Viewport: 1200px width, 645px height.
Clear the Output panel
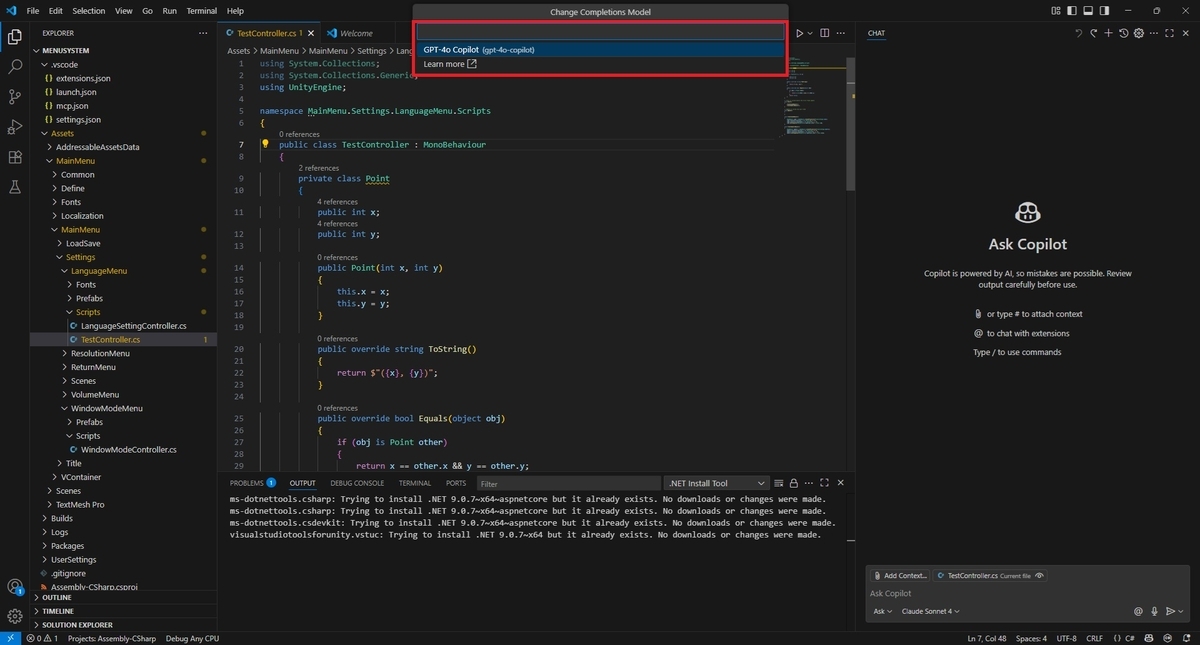[778, 483]
